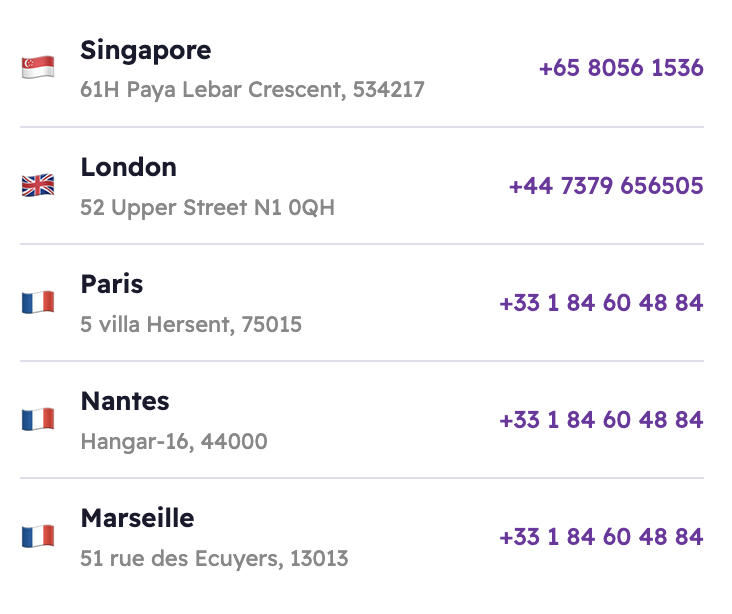Select the Singapore office heading
732x614 pixels.
145,50
